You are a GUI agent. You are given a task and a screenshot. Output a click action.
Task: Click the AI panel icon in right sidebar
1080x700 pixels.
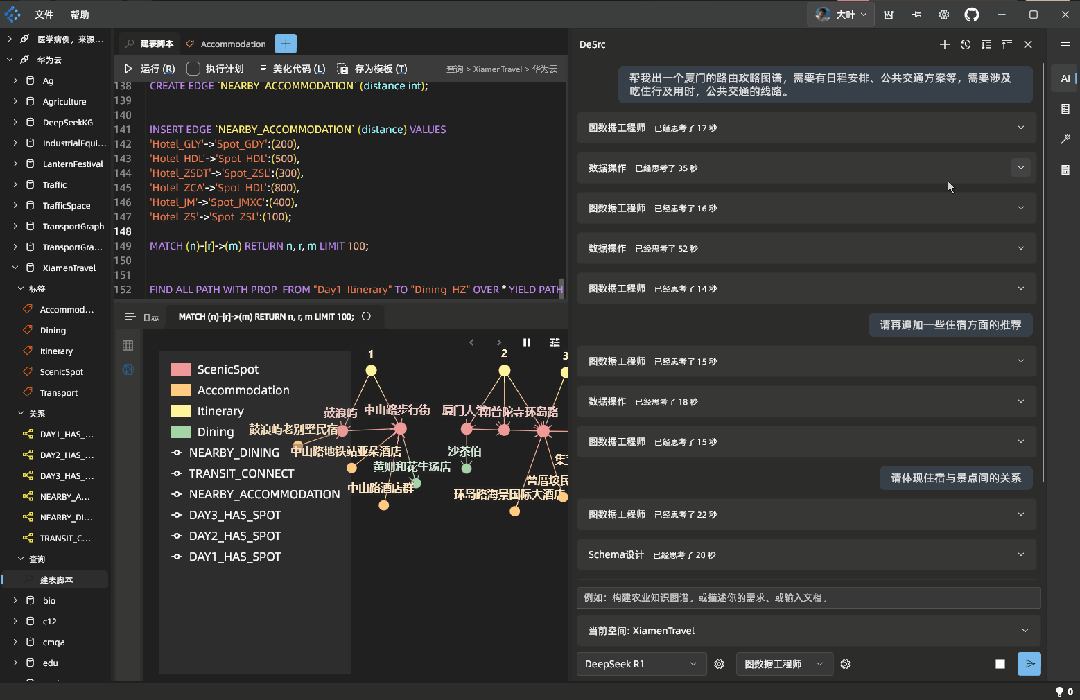tap(1065, 78)
